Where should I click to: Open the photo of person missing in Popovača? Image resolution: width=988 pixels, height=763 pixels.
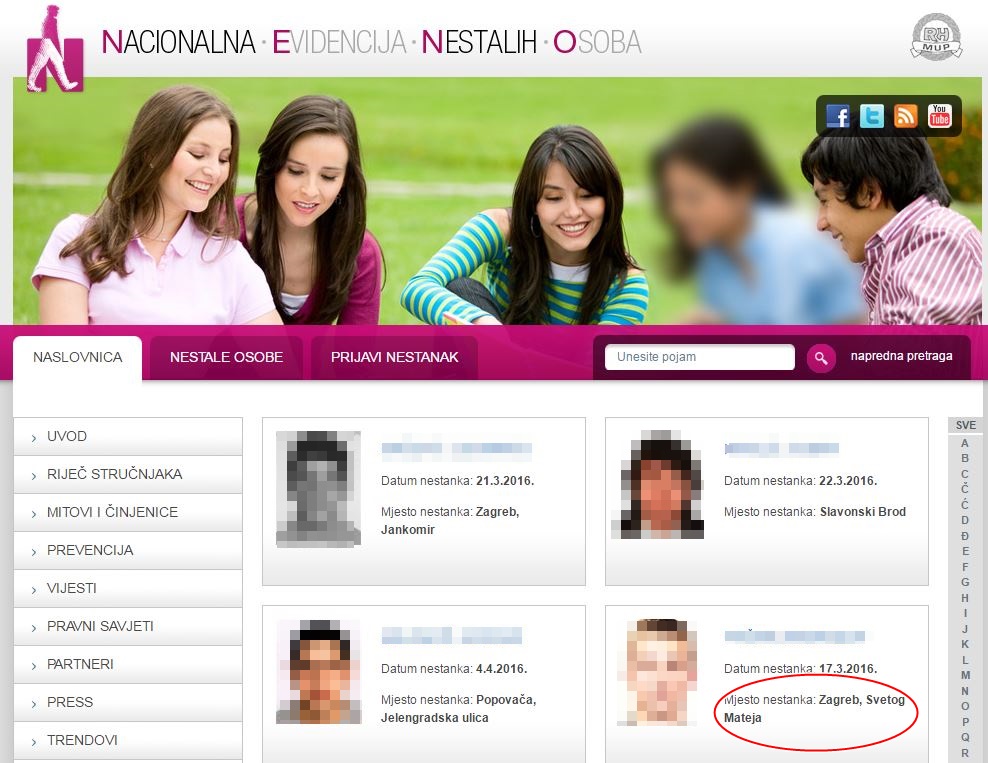pyautogui.click(x=318, y=671)
